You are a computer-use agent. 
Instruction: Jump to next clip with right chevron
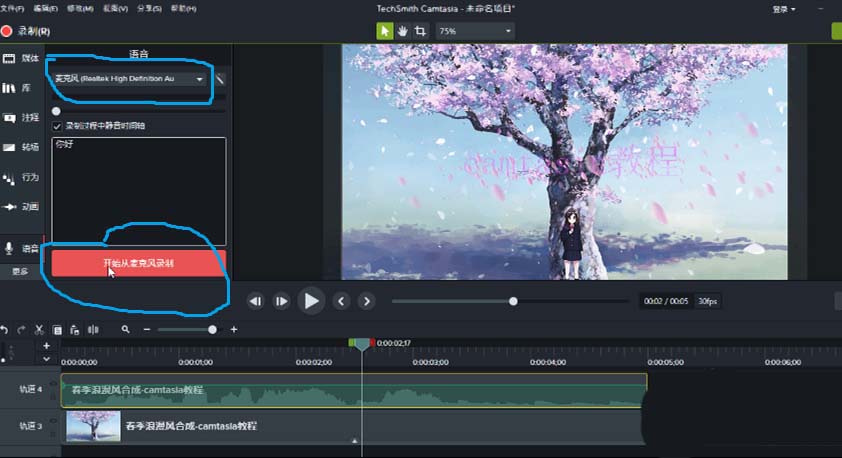pos(367,301)
